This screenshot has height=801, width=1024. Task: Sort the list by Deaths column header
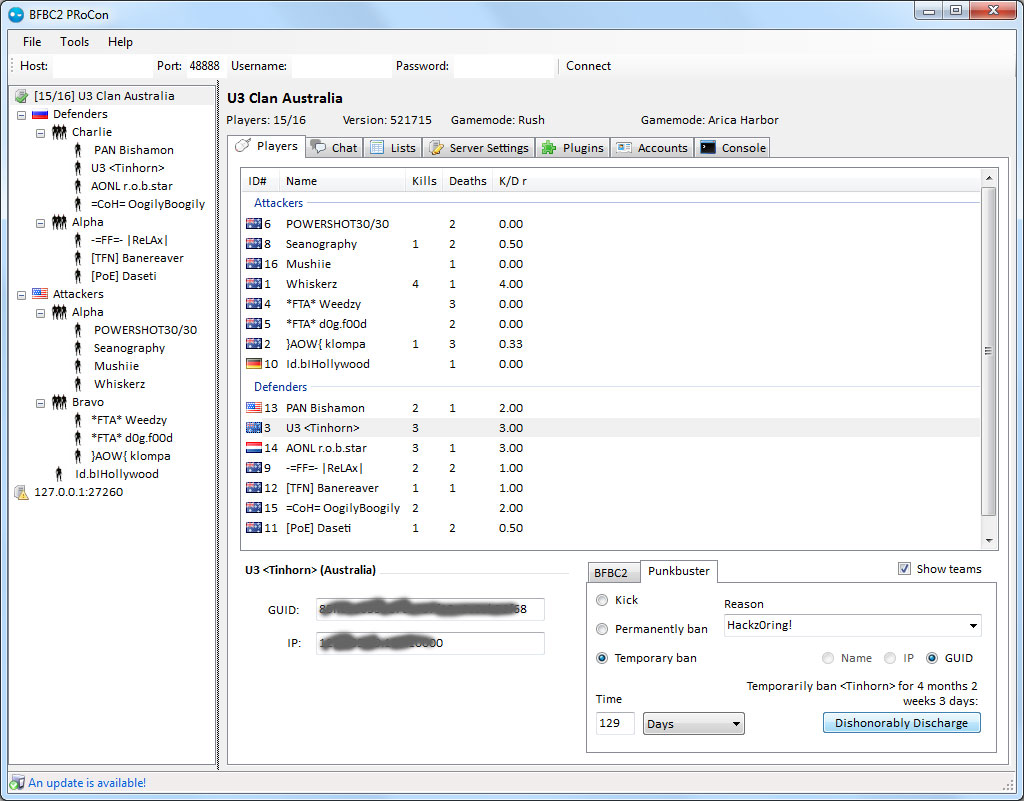point(468,181)
